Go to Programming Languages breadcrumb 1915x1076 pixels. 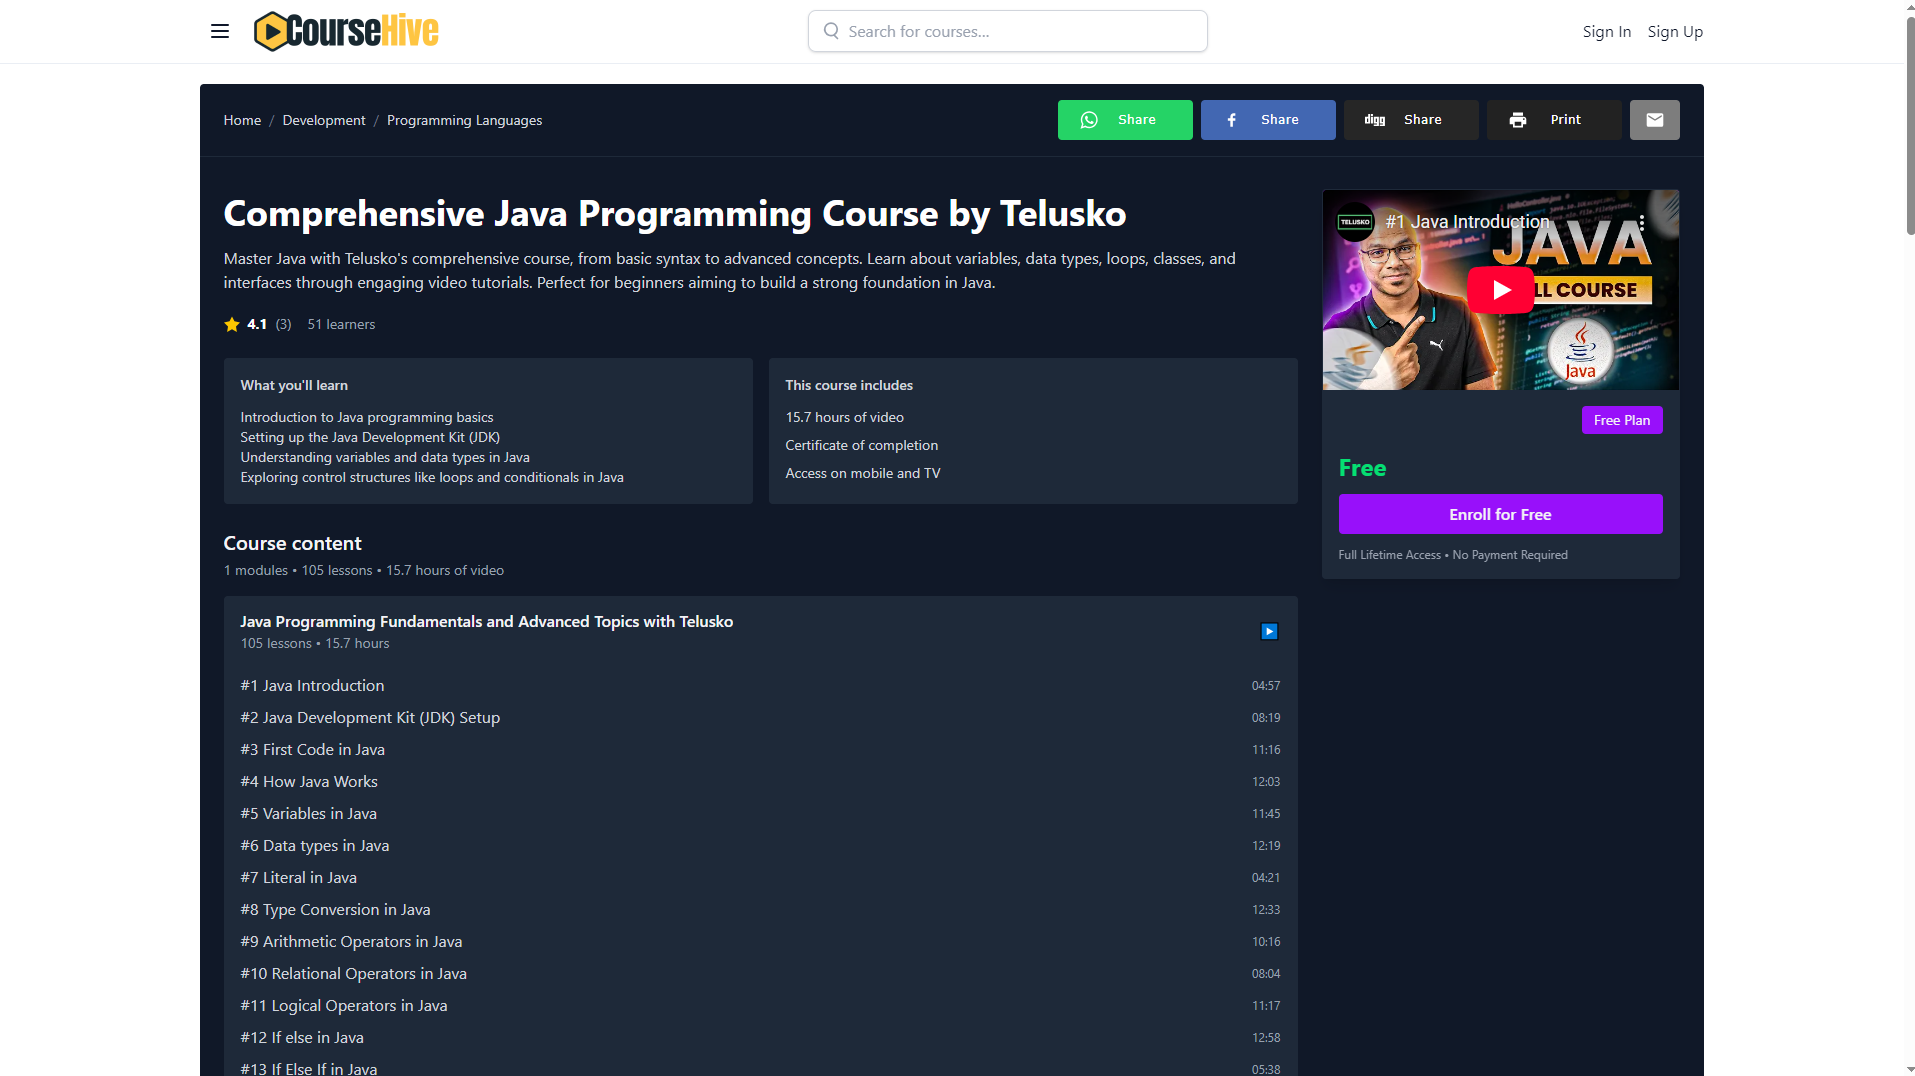click(x=463, y=120)
